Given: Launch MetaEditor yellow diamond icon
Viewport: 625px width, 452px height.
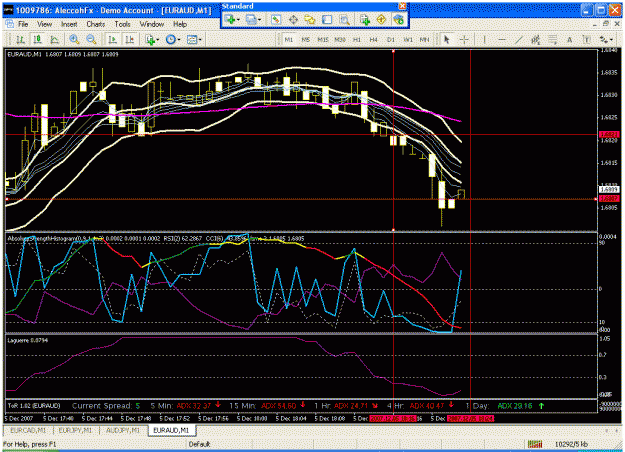Looking at the screenshot, I should [381, 19].
